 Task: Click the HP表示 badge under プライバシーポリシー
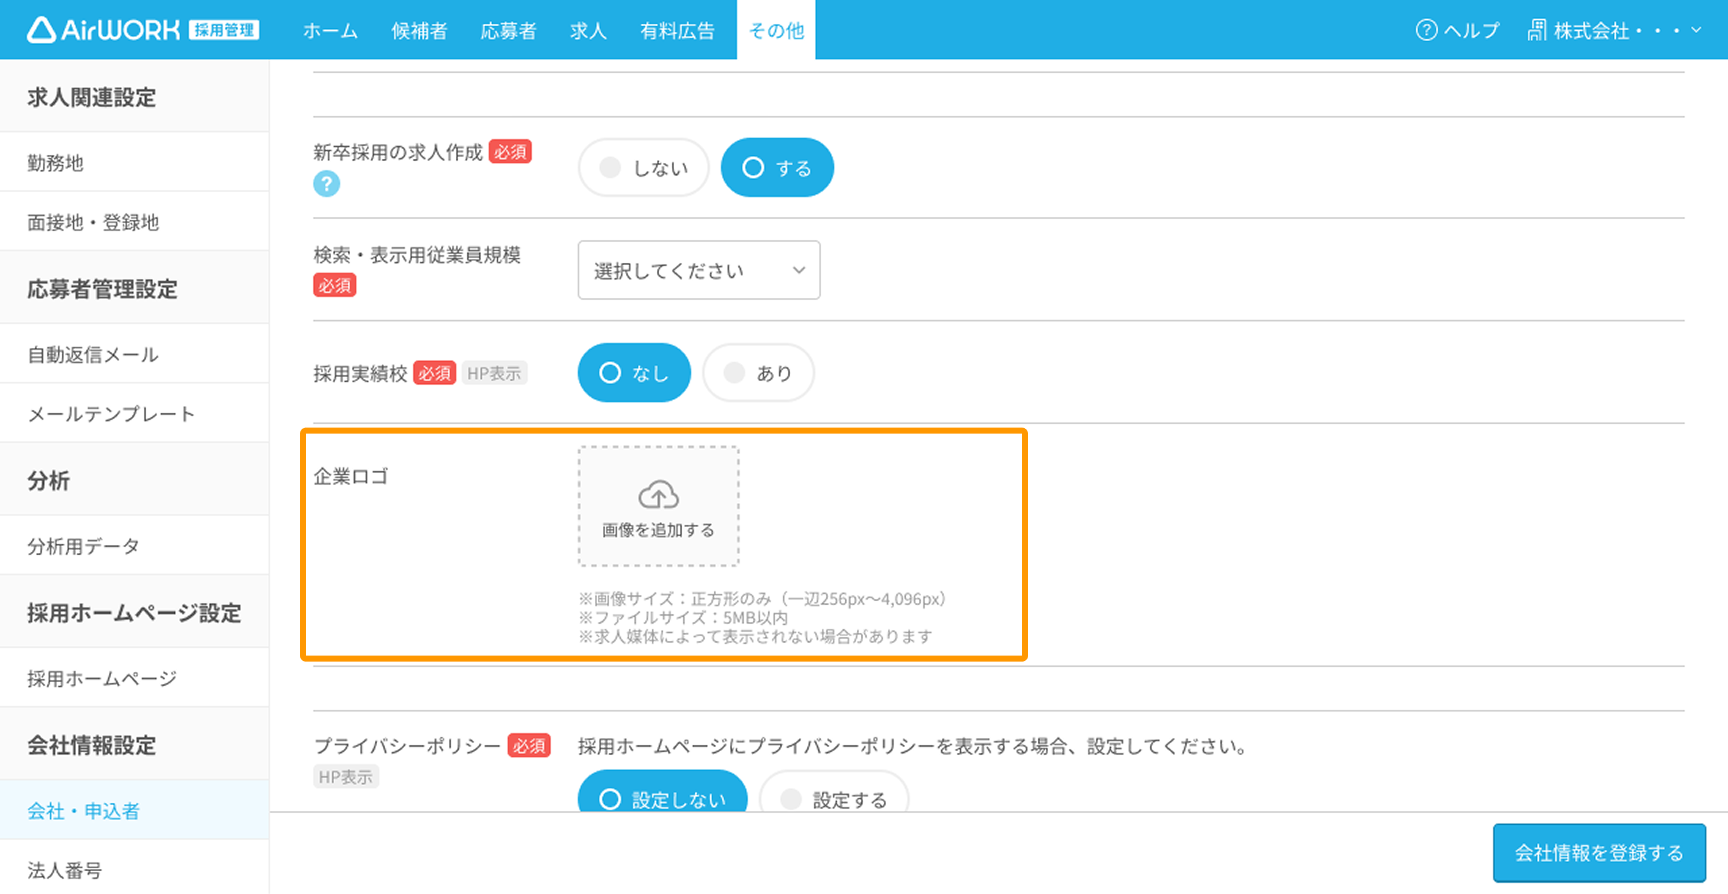point(346,777)
